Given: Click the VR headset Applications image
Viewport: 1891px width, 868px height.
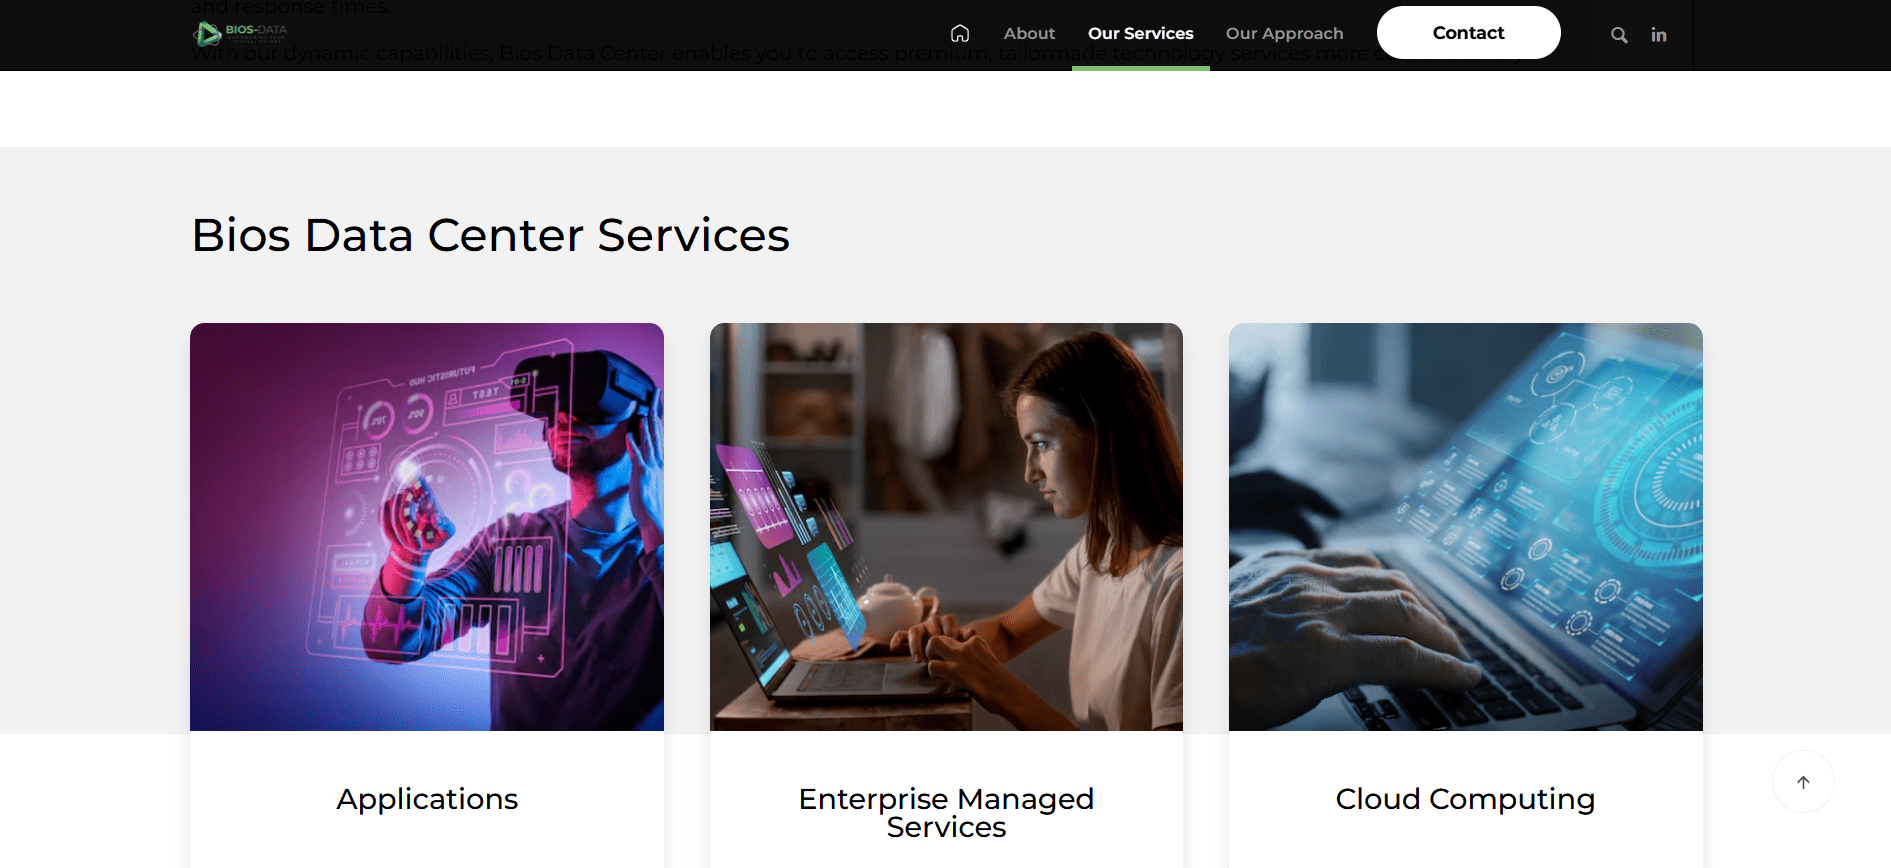Looking at the screenshot, I should tap(427, 527).
